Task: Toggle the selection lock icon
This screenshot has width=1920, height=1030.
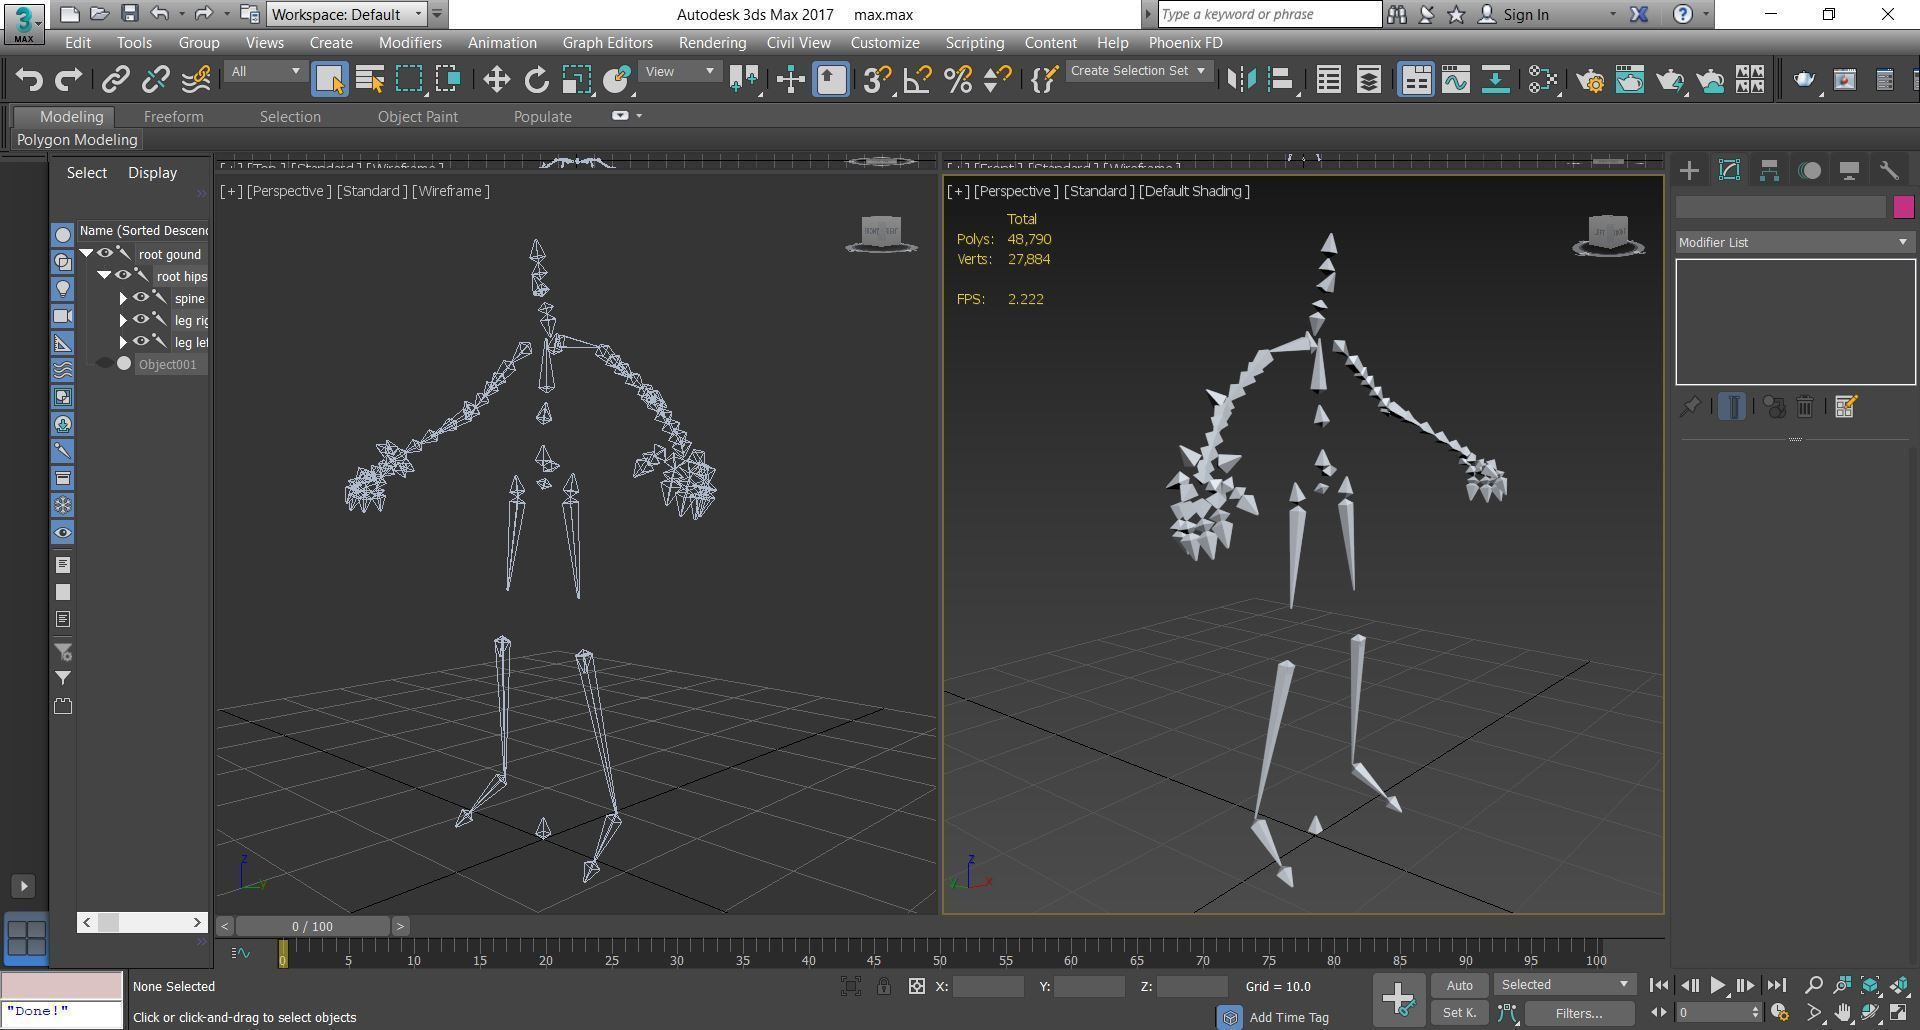Action: 884,987
